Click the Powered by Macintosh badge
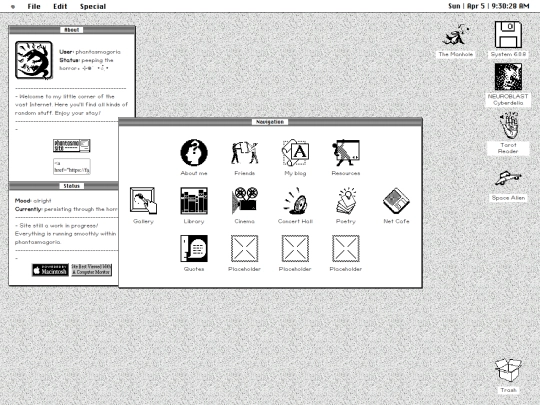This screenshot has height=405, width=540. (x=50, y=270)
